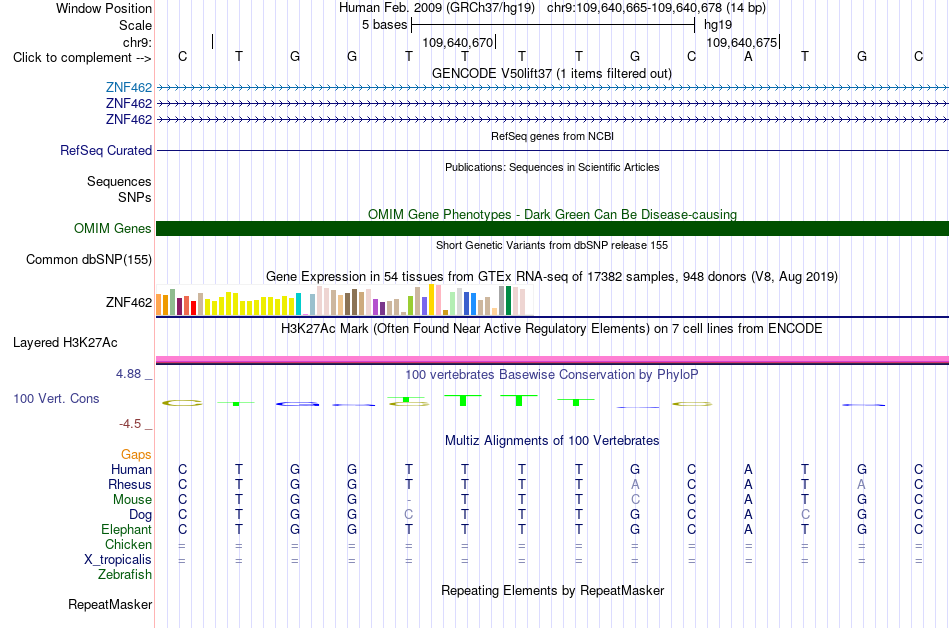Click the Layered H3K27Ac label
The width and height of the screenshot is (950, 628).
(65, 343)
